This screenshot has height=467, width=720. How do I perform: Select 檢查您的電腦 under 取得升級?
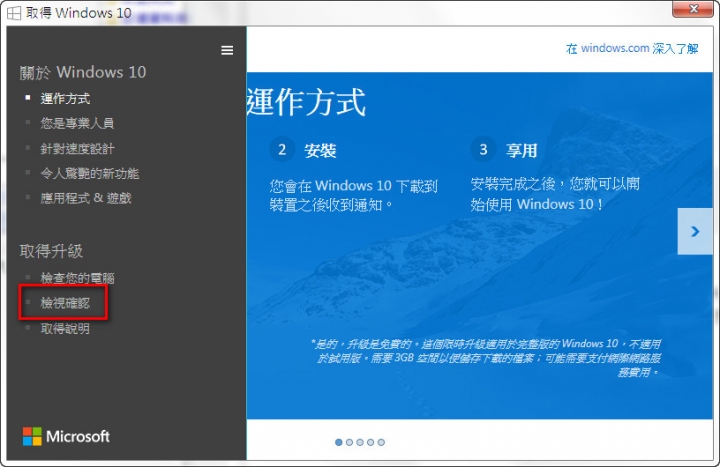tap(77, 278)
